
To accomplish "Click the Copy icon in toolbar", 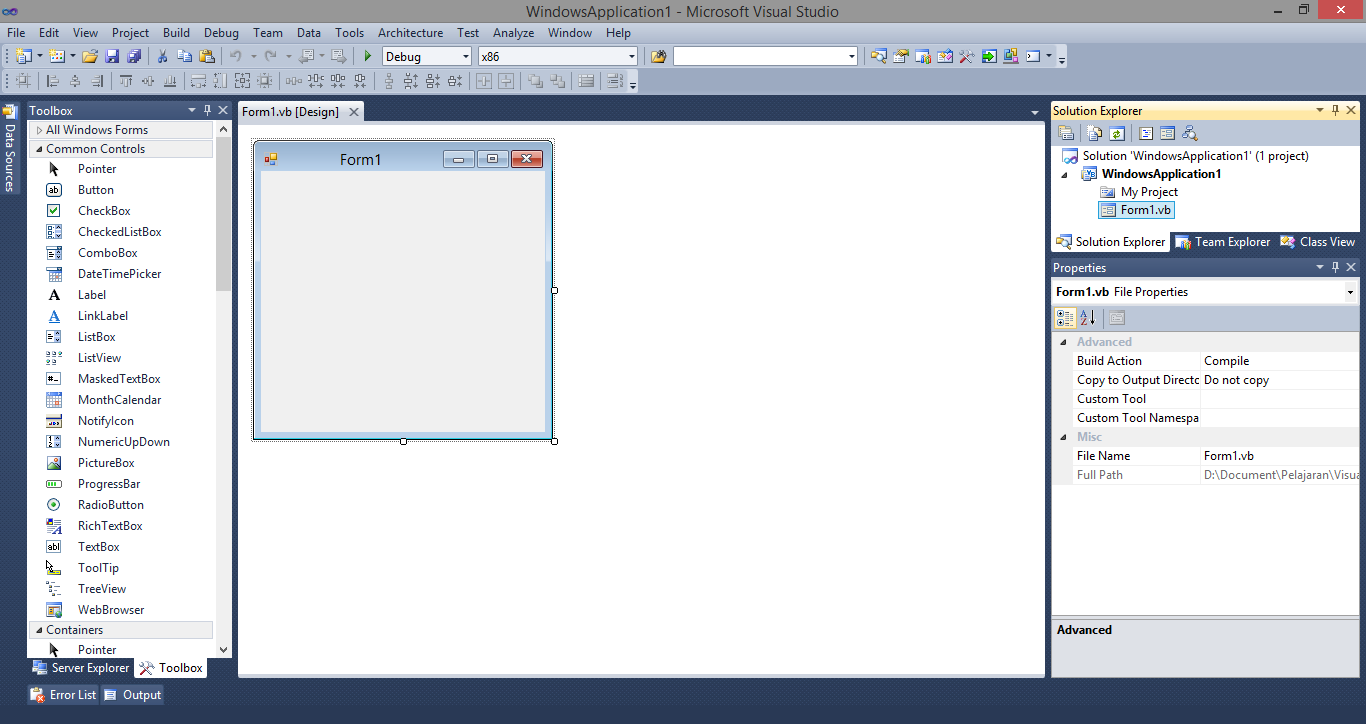I will click(x=184, y=56).
